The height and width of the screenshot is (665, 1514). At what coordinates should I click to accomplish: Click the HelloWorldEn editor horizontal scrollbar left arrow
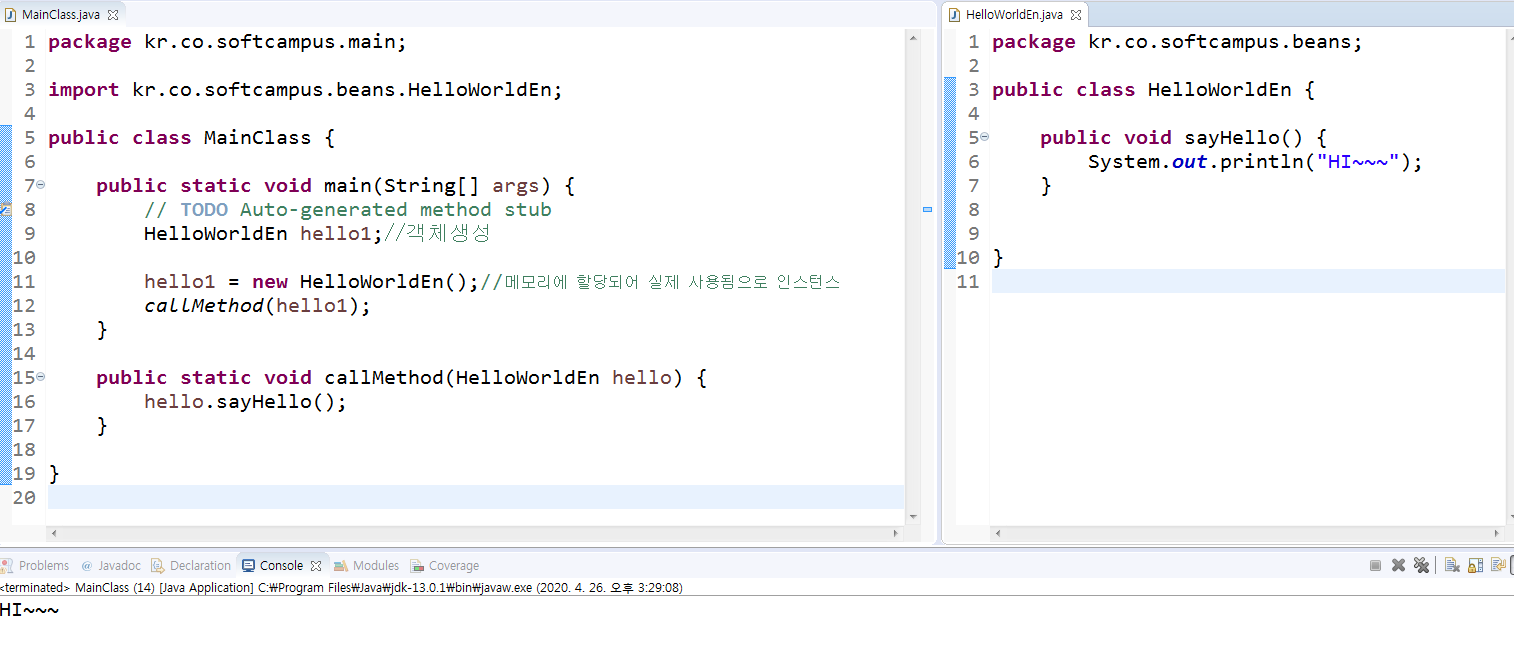[x=998, y=533]
